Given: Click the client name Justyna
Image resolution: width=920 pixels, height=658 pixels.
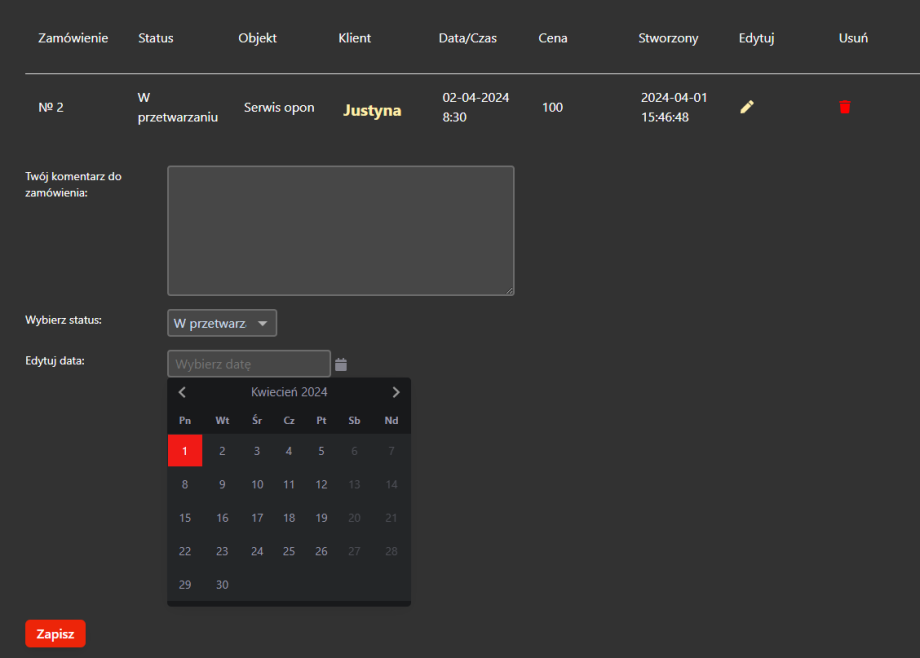Looking at the screenshot, I should 372,110.
